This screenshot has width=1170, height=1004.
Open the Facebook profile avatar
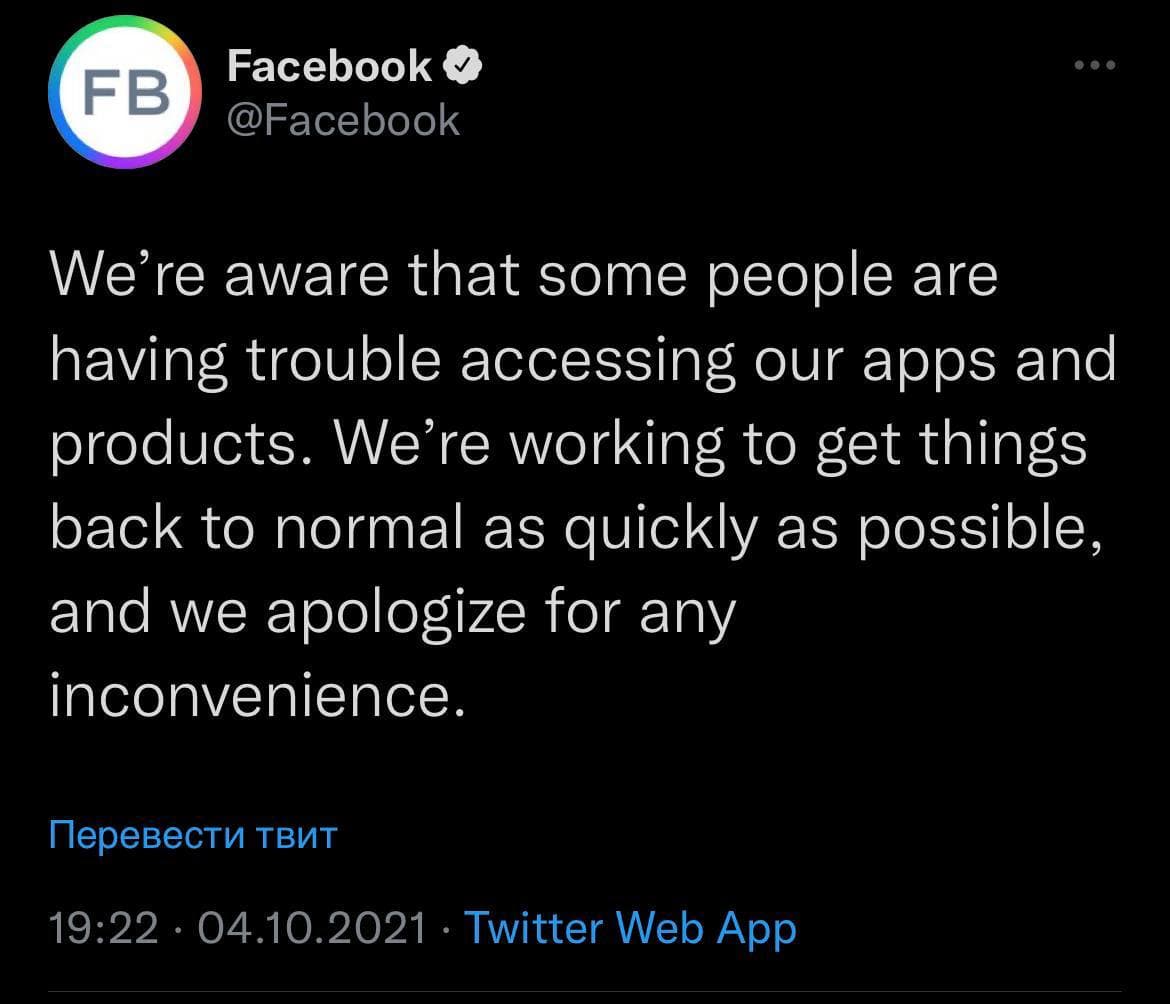pos(125,91)
